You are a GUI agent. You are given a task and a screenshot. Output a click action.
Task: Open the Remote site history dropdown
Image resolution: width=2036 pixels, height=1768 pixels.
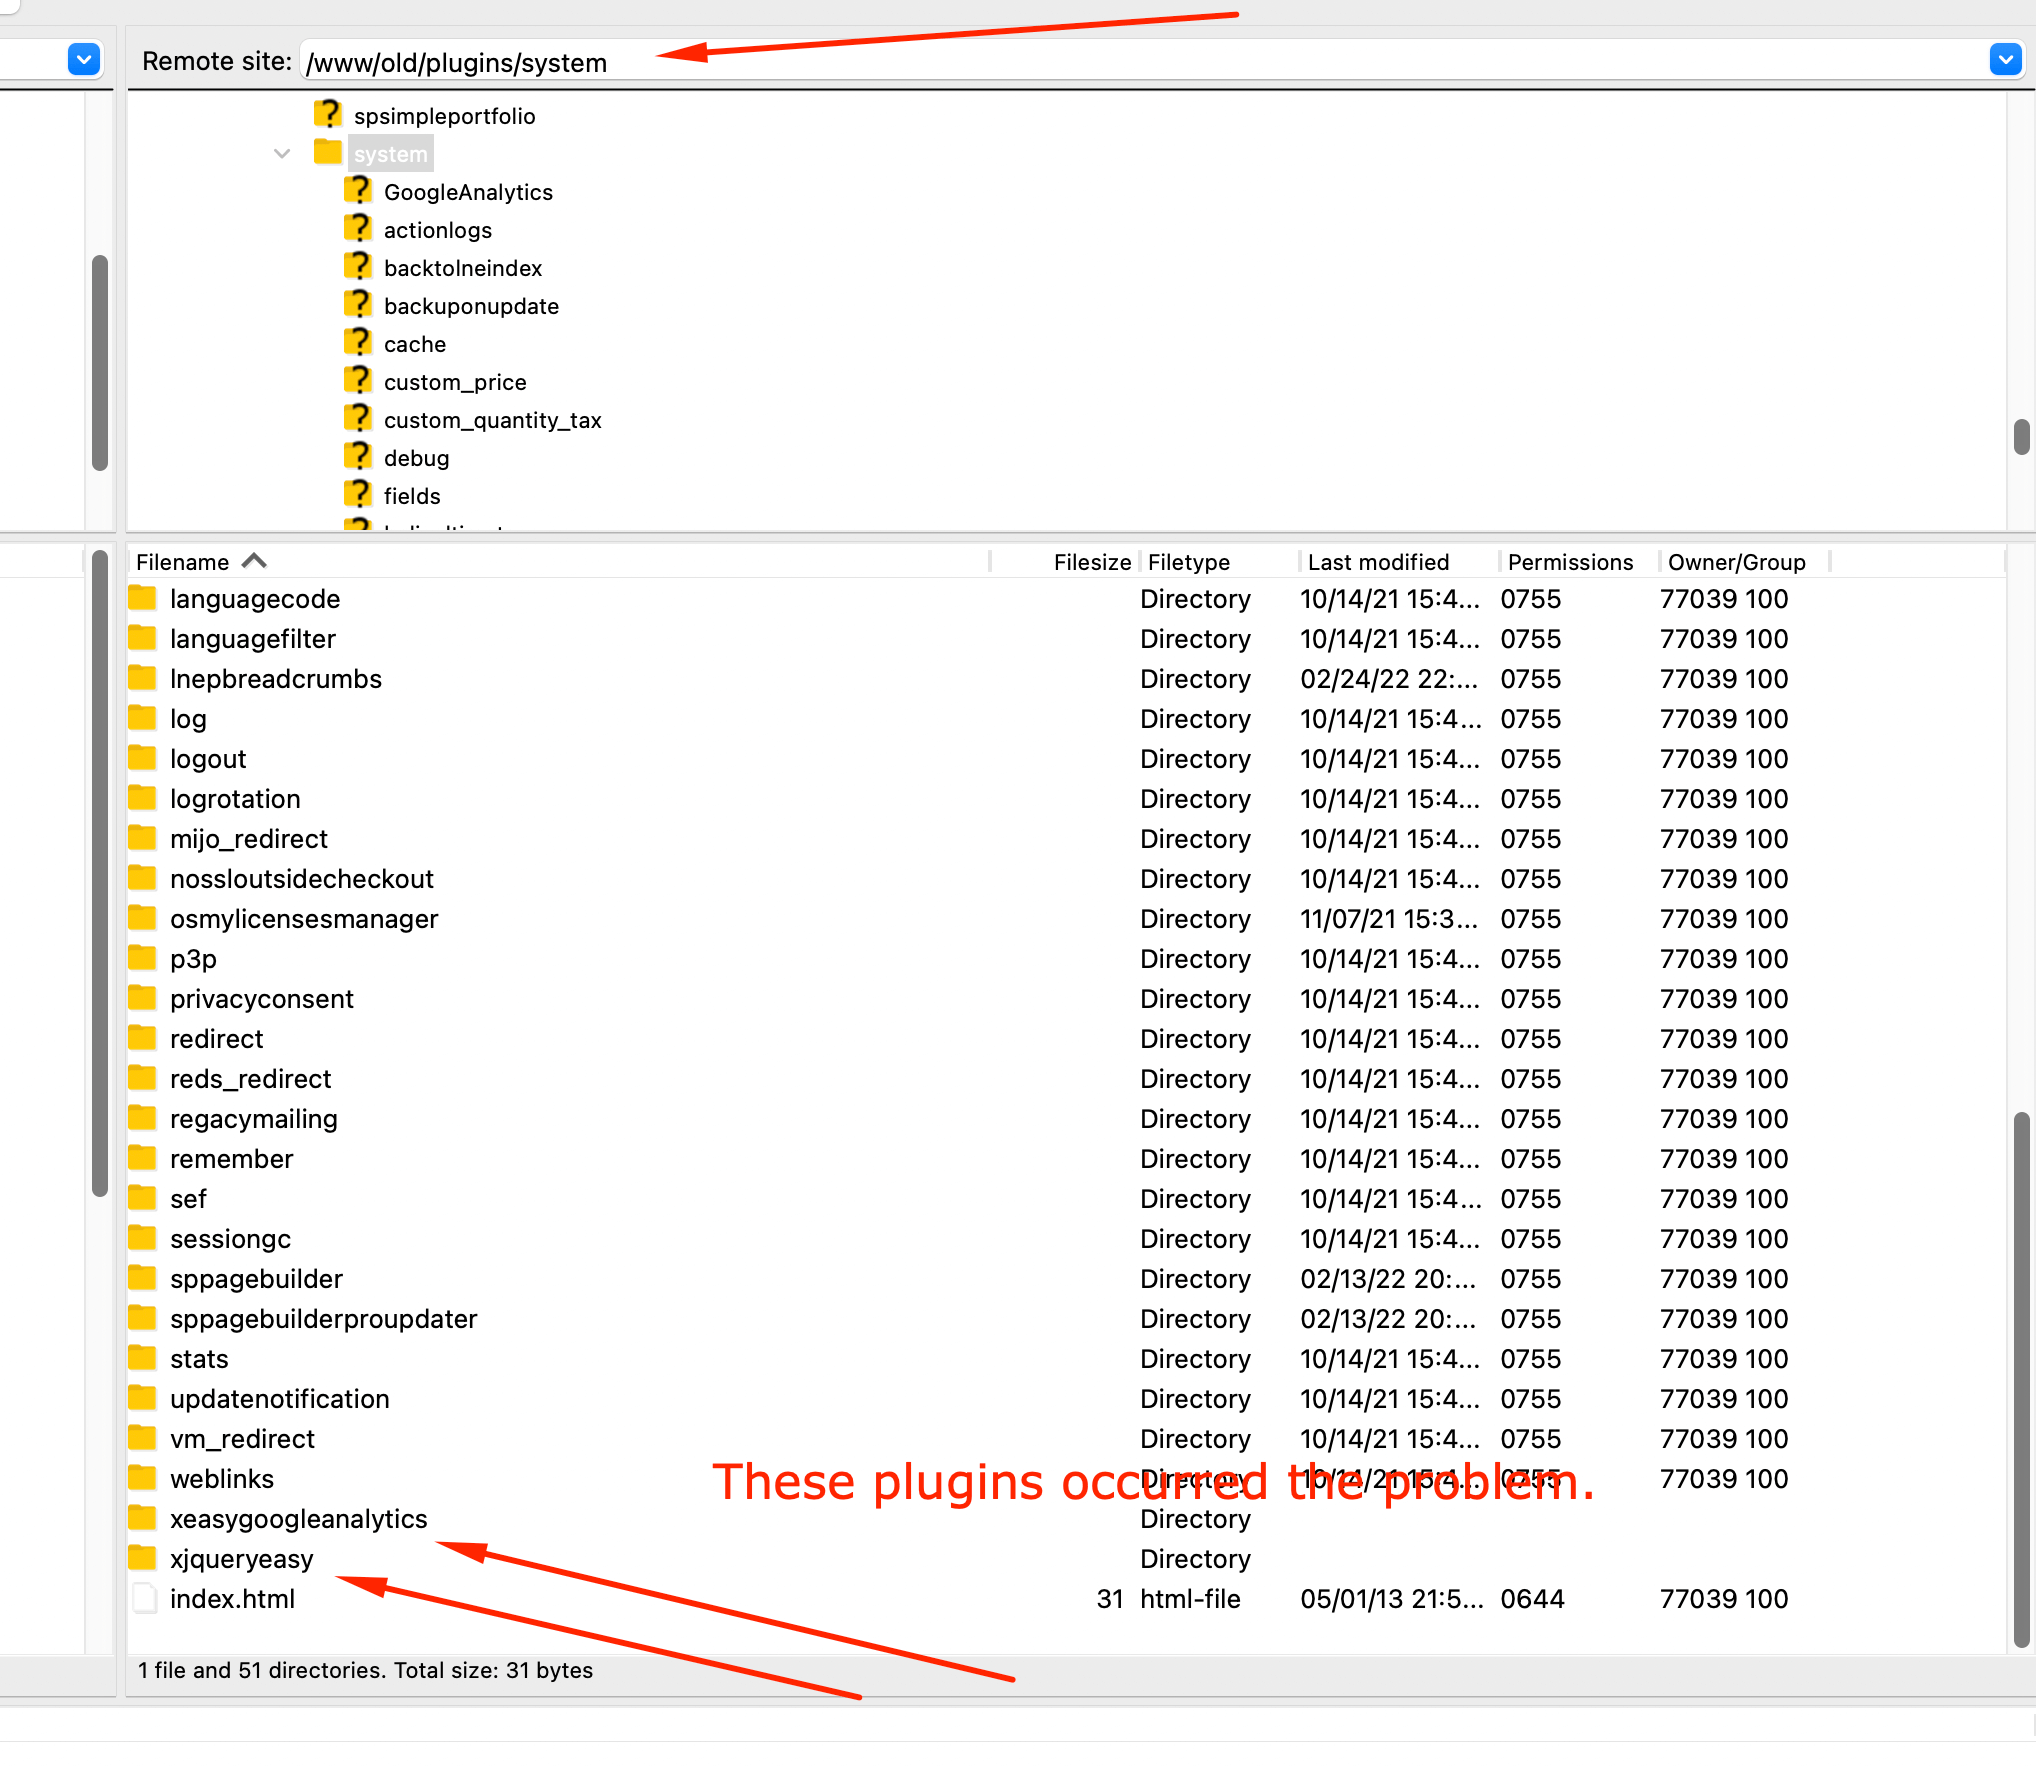(2005, 59)
